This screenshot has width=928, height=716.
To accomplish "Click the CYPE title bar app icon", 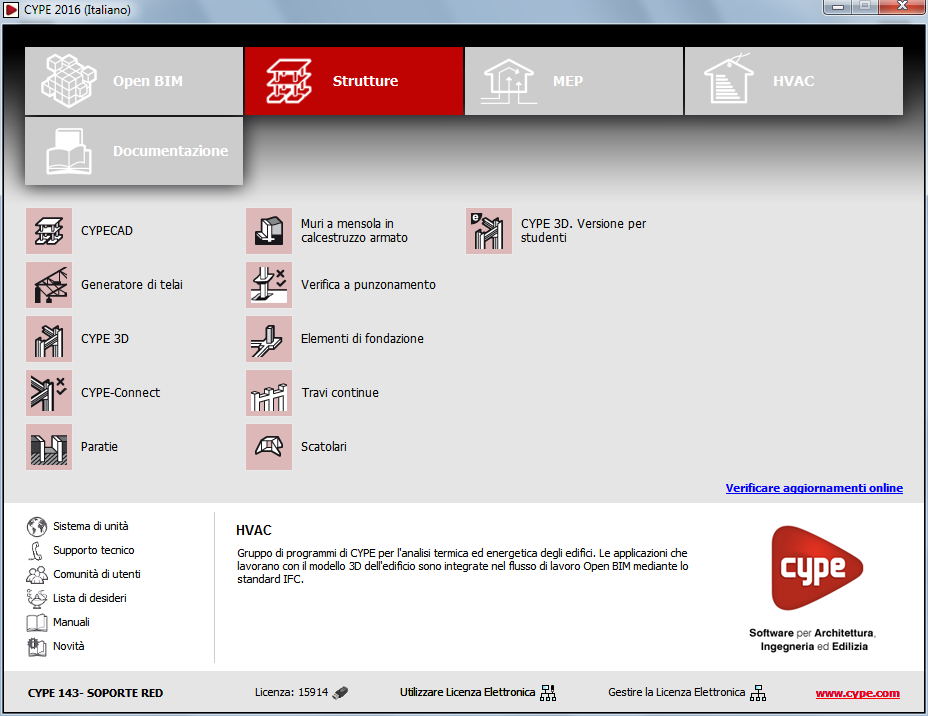I will click(x=11, y=9).
